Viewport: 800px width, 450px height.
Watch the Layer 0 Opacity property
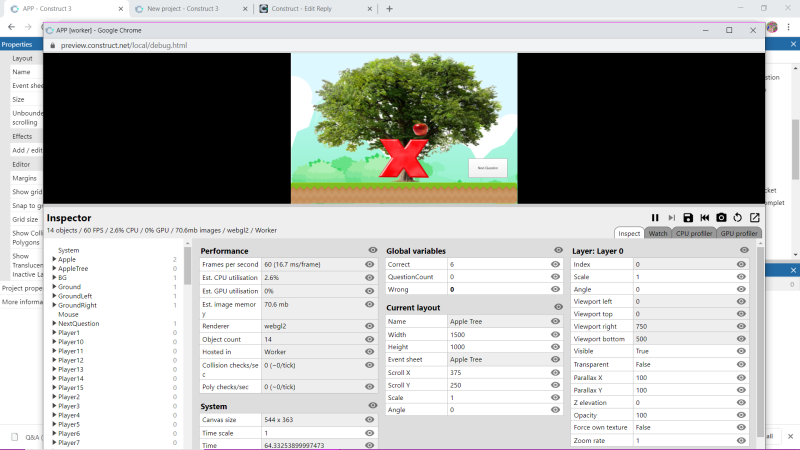click(741, 415)
